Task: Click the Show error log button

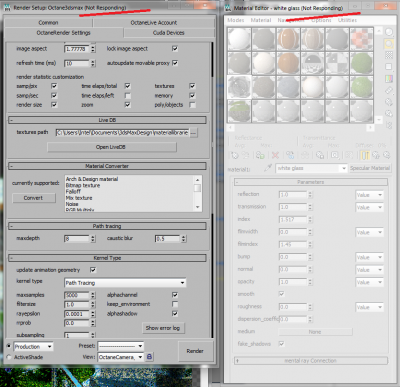Action: (163, 328)
